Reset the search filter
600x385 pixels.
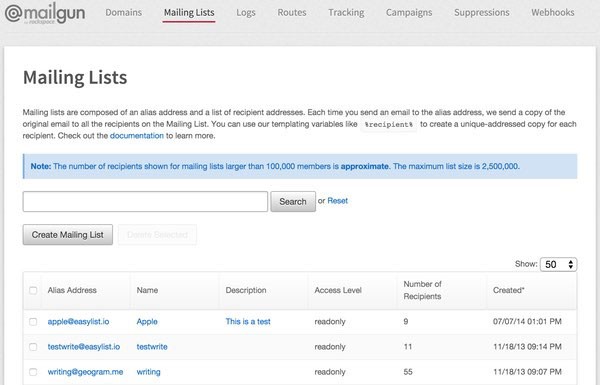point(338,201)
